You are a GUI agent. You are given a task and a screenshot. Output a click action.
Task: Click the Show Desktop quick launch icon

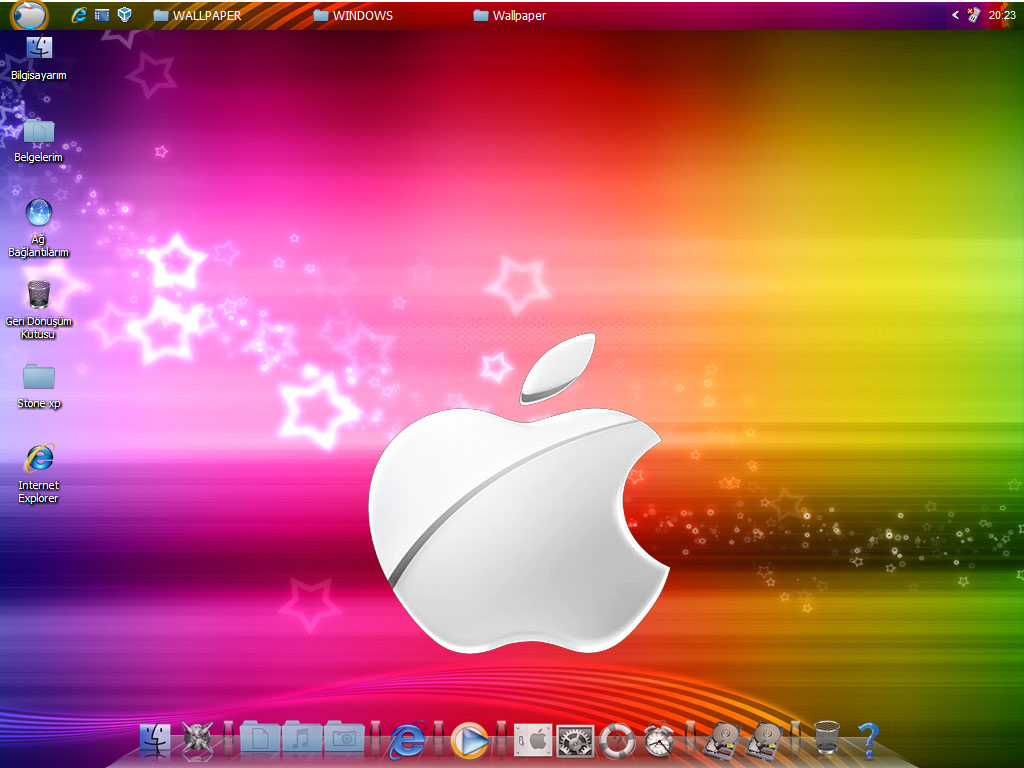(x=102, y=14)
